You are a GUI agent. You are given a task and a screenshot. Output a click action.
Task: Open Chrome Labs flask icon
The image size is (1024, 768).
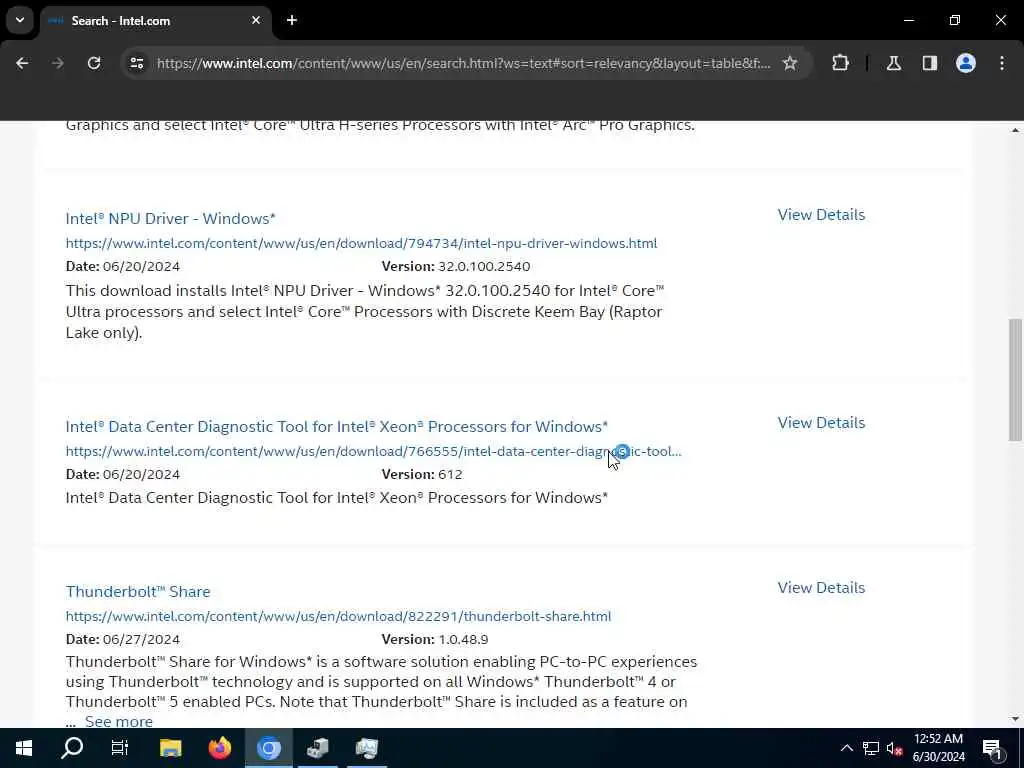click(x=894, y=63)
